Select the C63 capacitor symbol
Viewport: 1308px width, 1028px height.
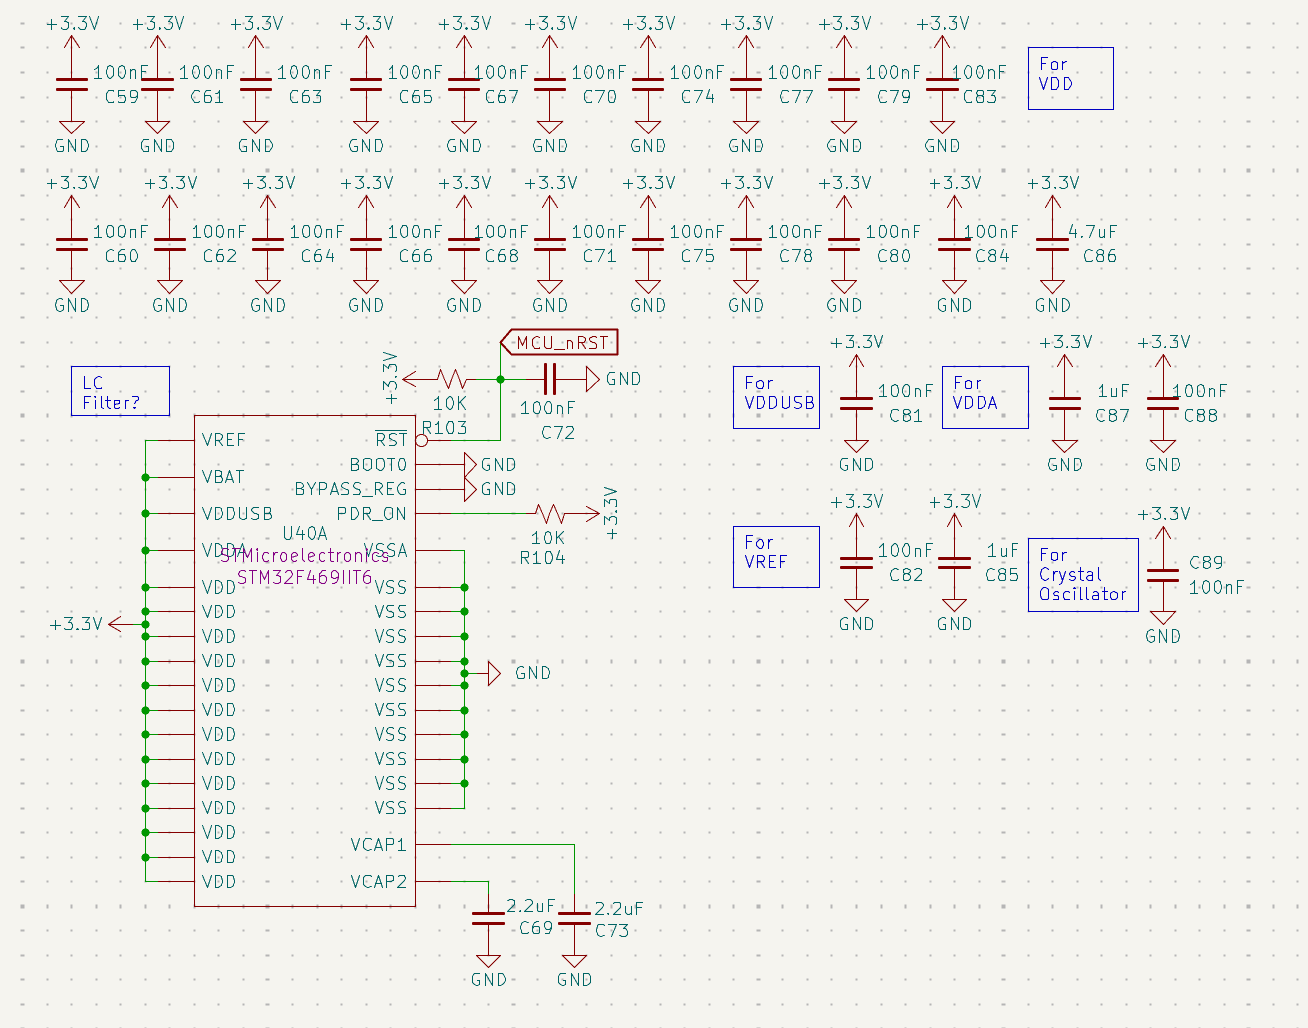point(256,85)
